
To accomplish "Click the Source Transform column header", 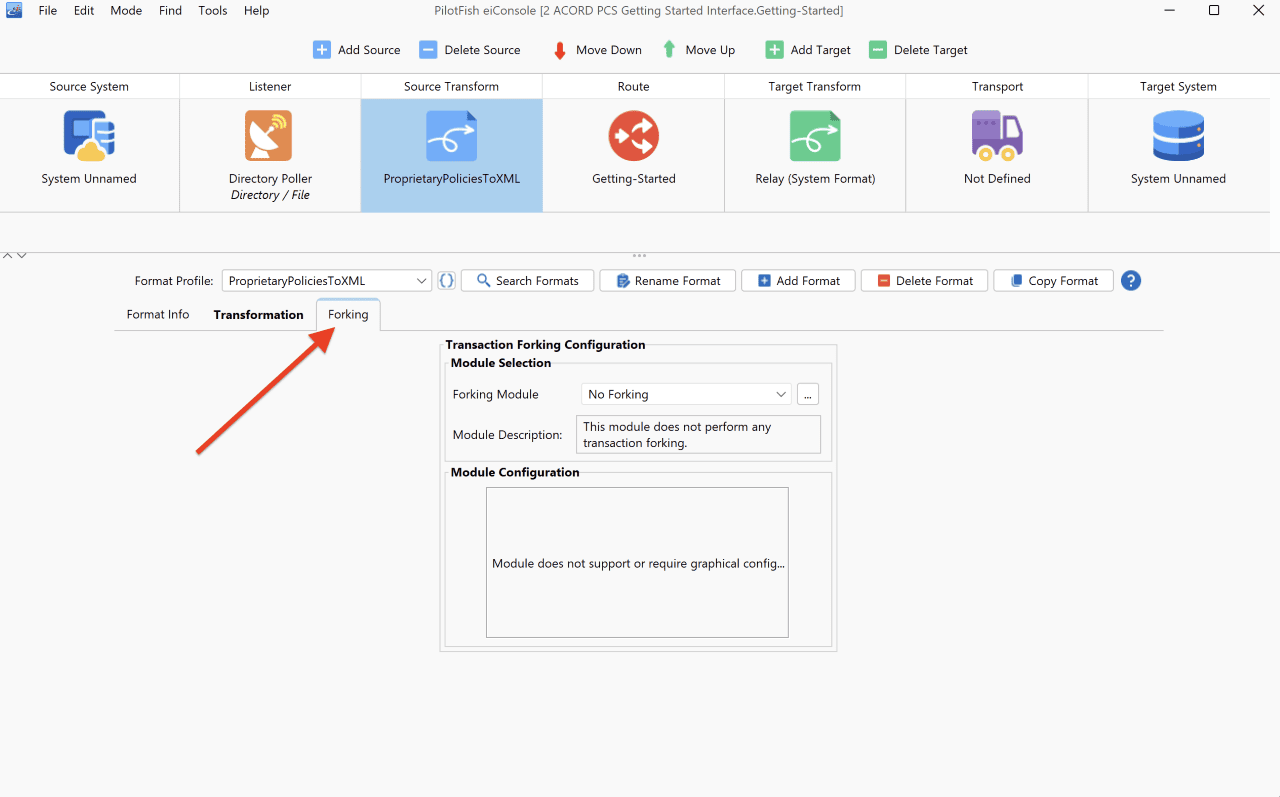I will (x=452, y=86).
